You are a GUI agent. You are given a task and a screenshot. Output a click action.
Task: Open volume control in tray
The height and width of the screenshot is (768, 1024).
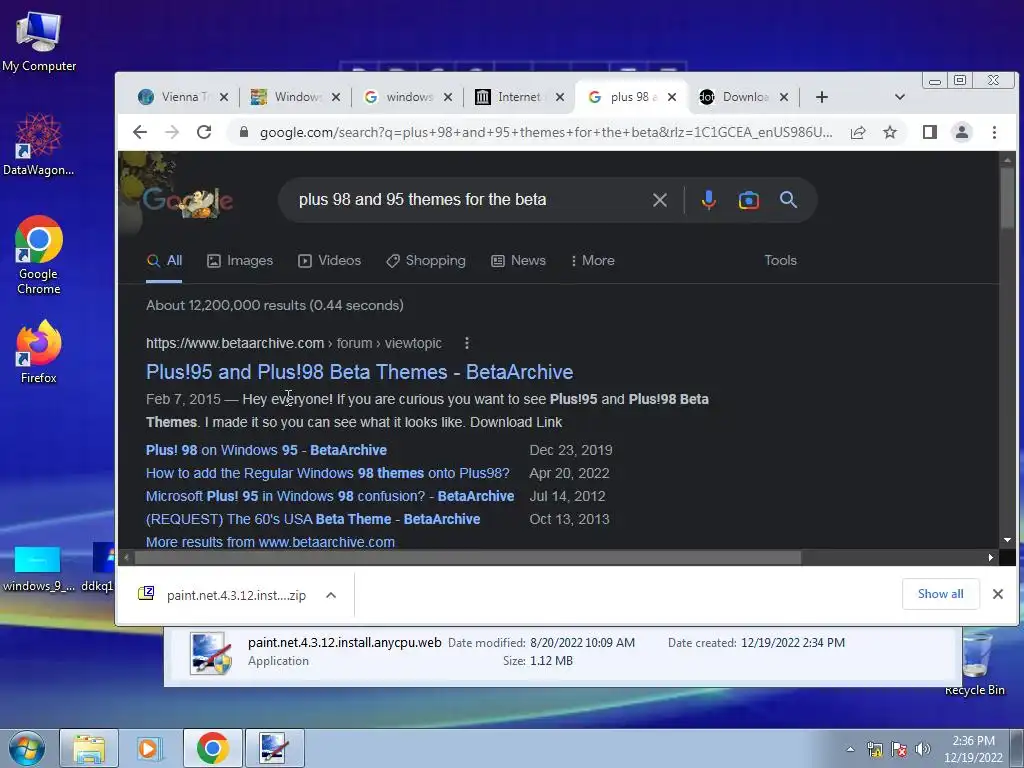pos(923,750)
